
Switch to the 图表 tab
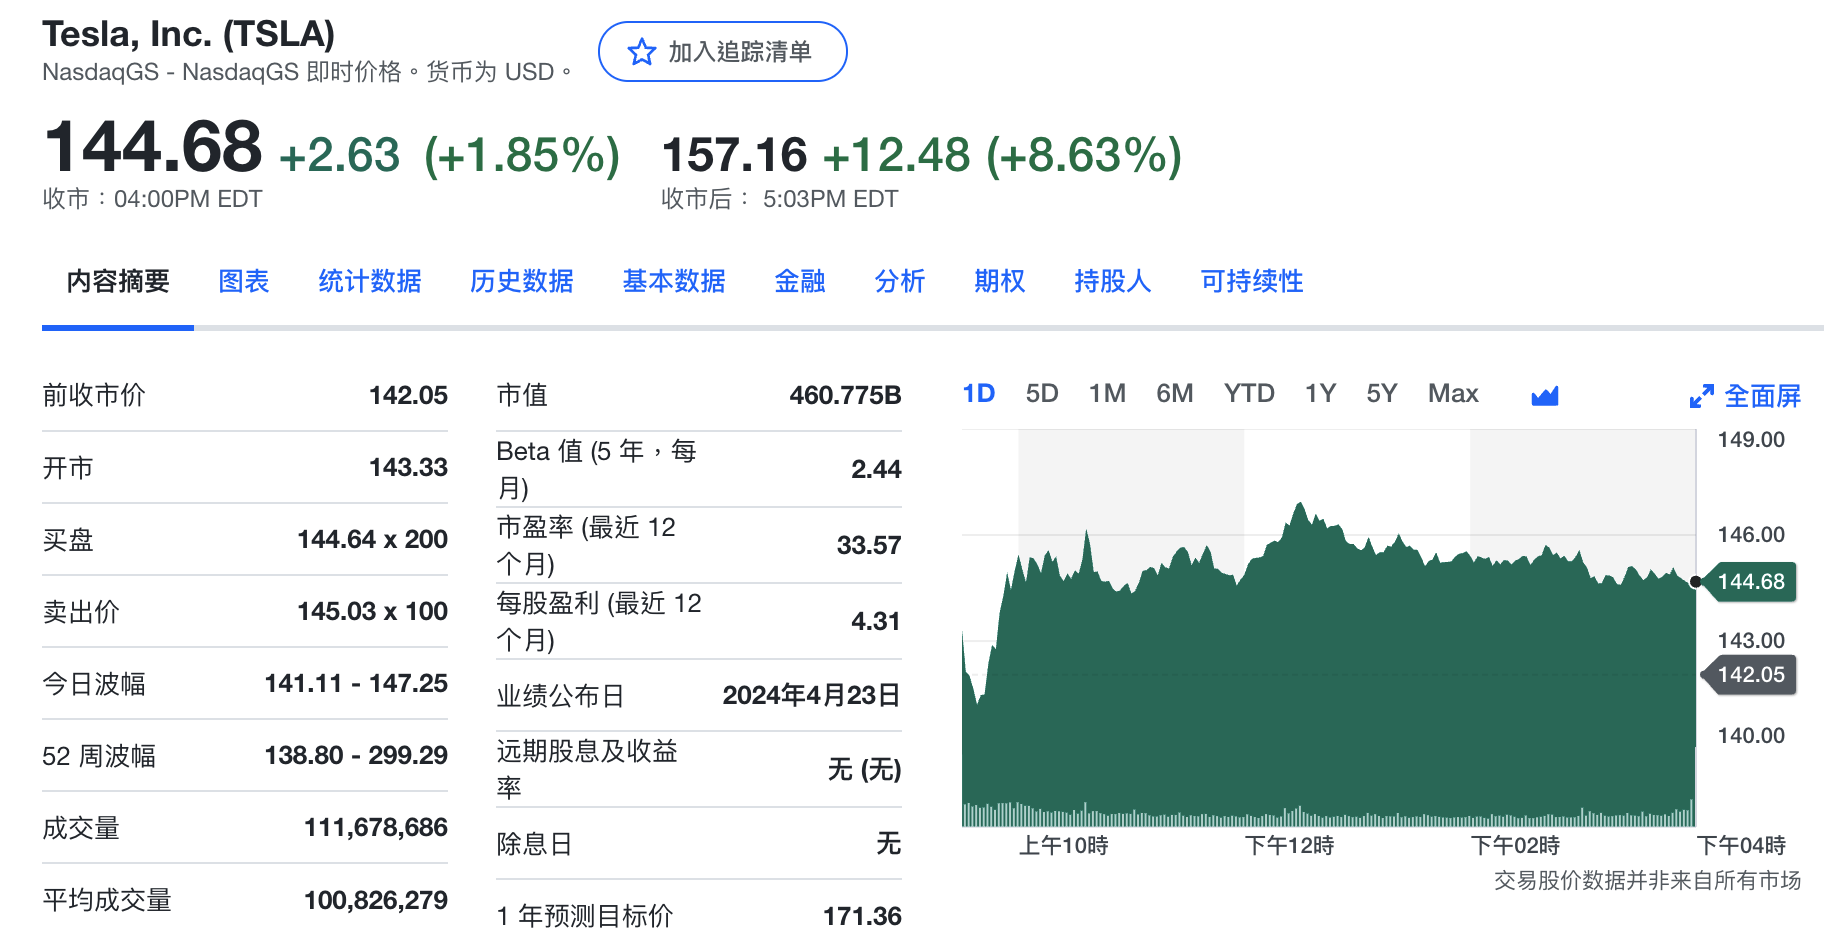(243, 282)
